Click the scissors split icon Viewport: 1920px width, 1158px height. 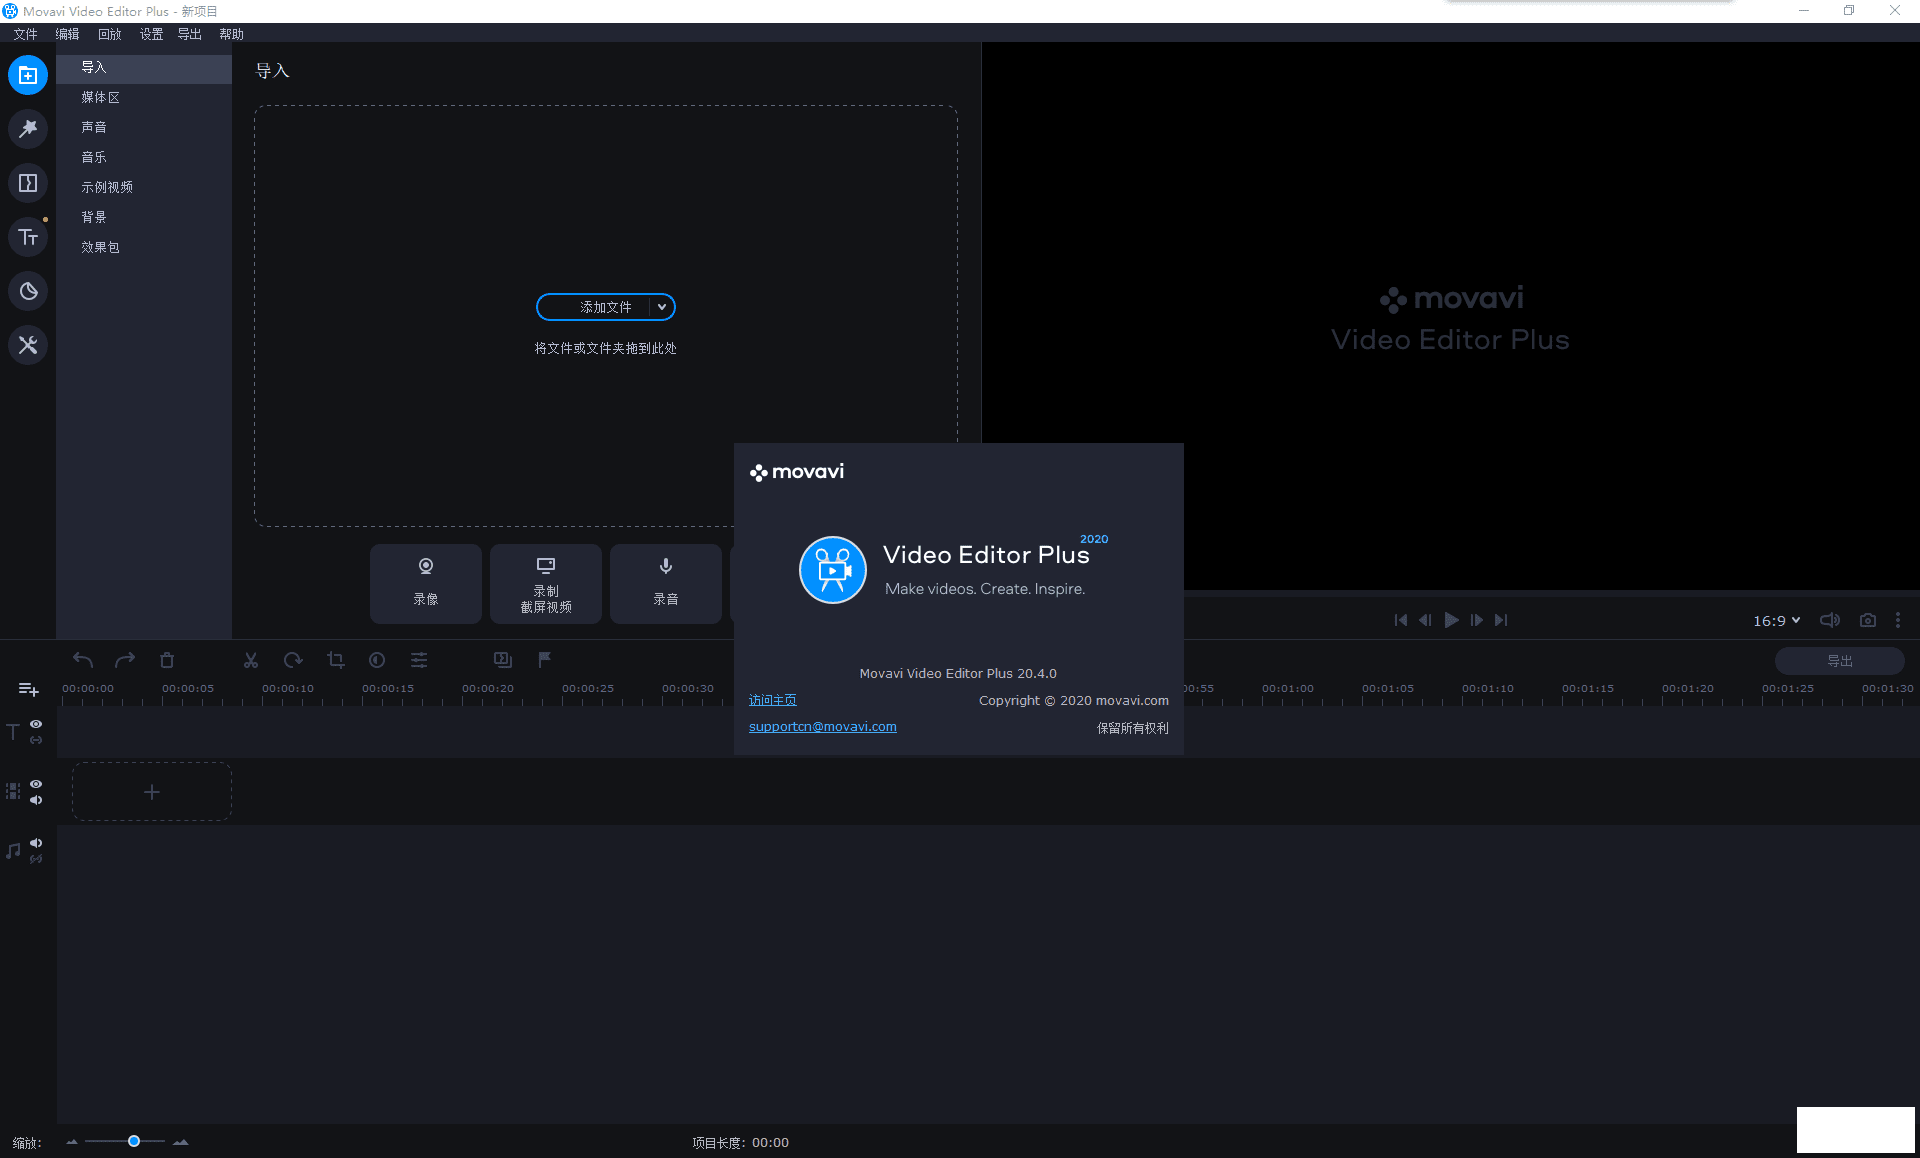click(251, 660)
